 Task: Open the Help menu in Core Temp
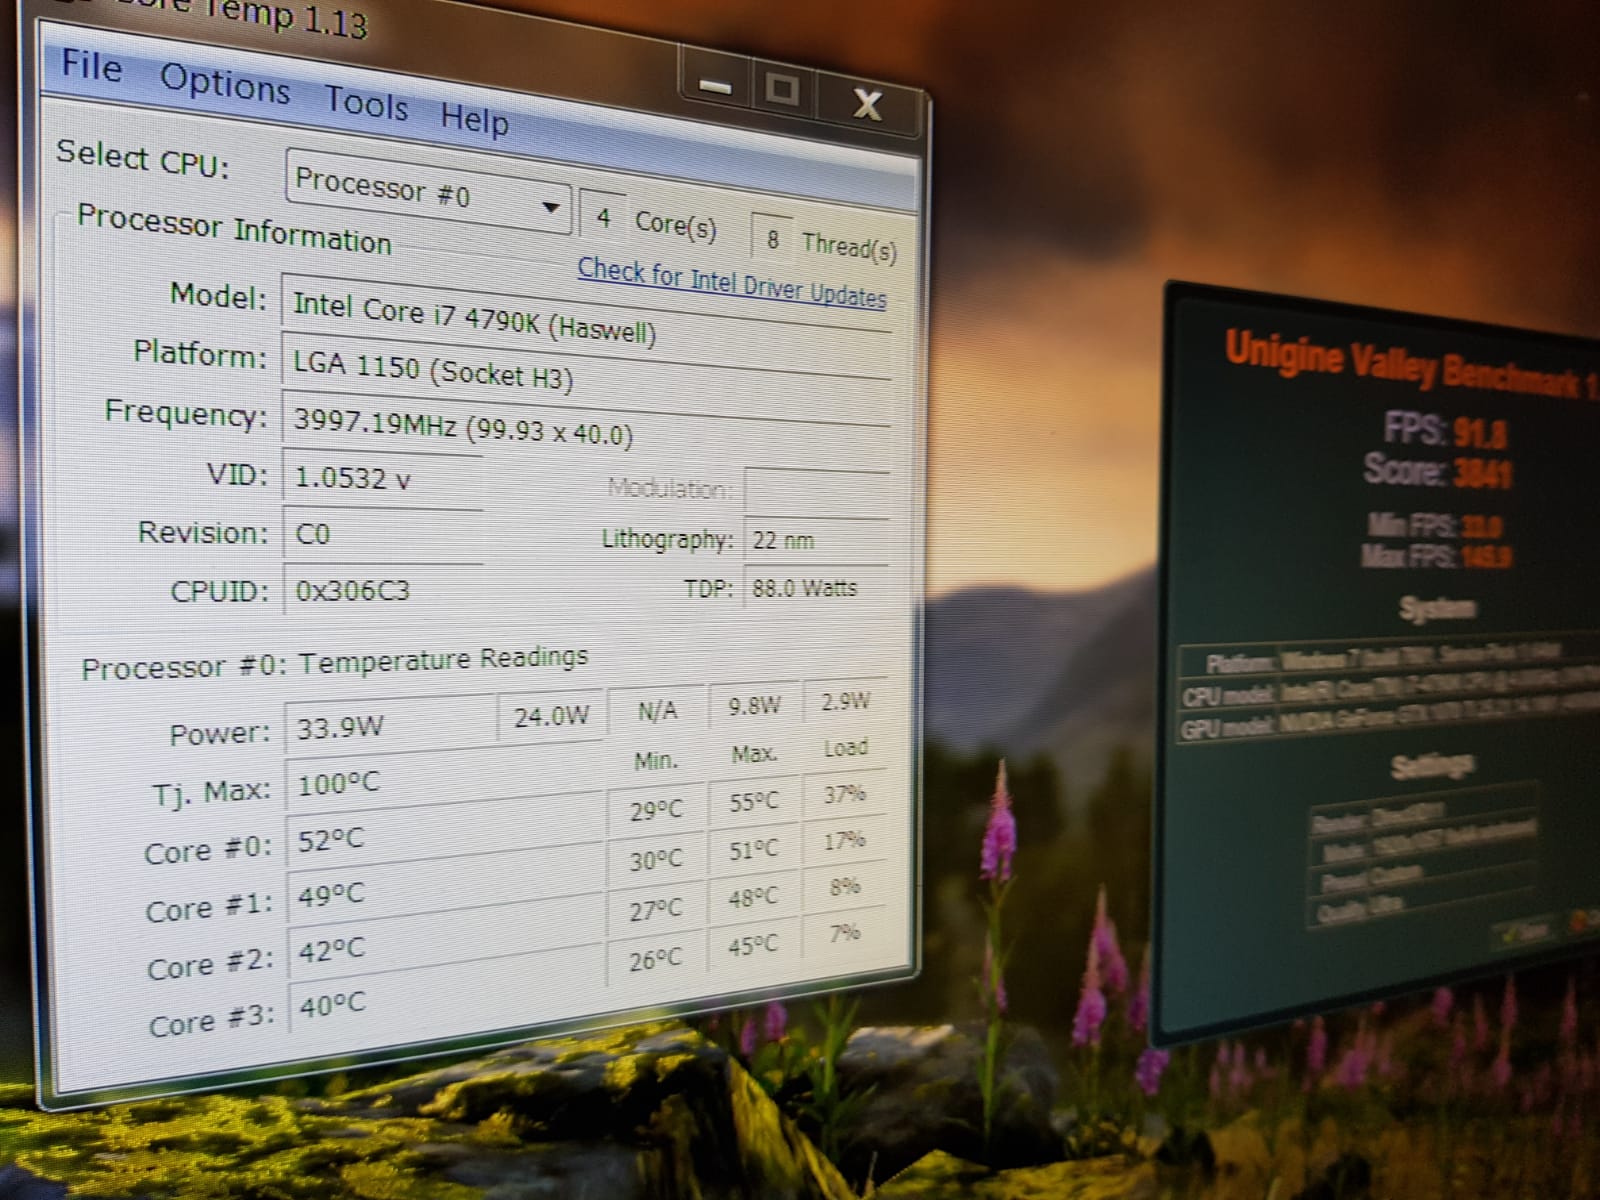point(475,119)
